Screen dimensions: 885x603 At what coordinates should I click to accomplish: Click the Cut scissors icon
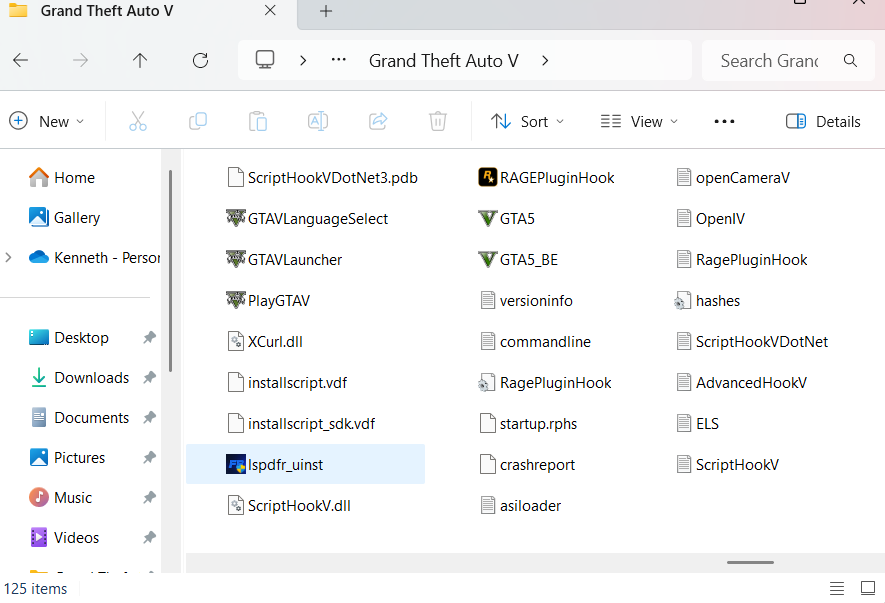[138, 121]
